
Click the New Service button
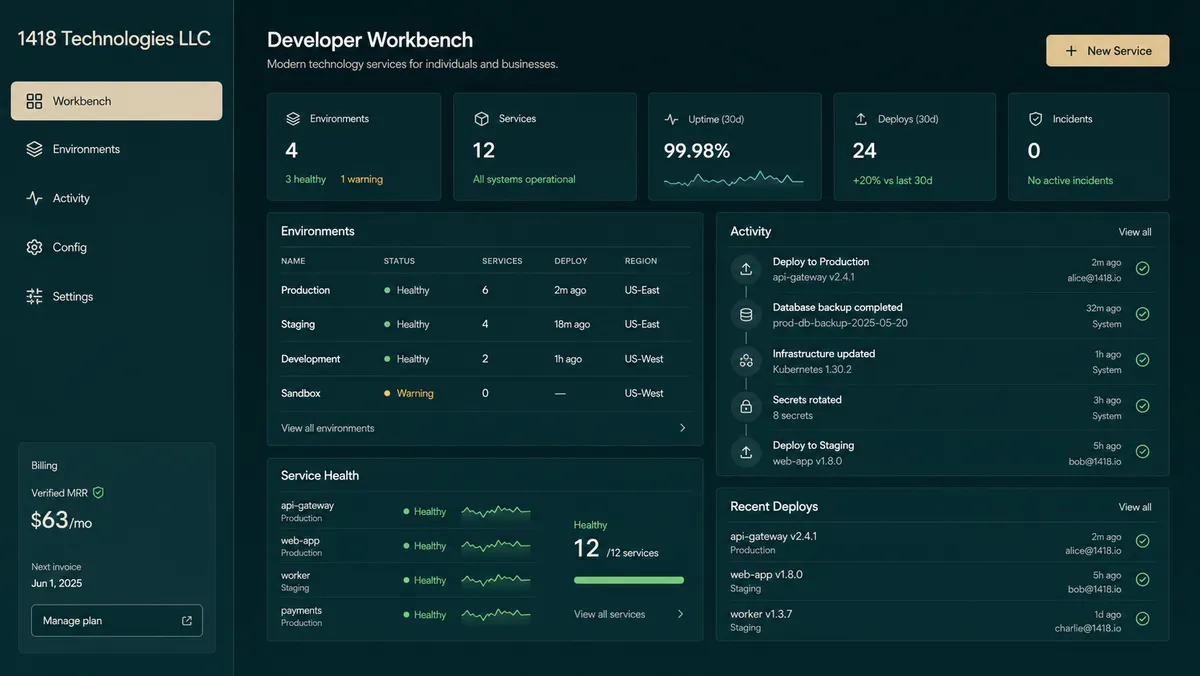(x=1107, y=51)
